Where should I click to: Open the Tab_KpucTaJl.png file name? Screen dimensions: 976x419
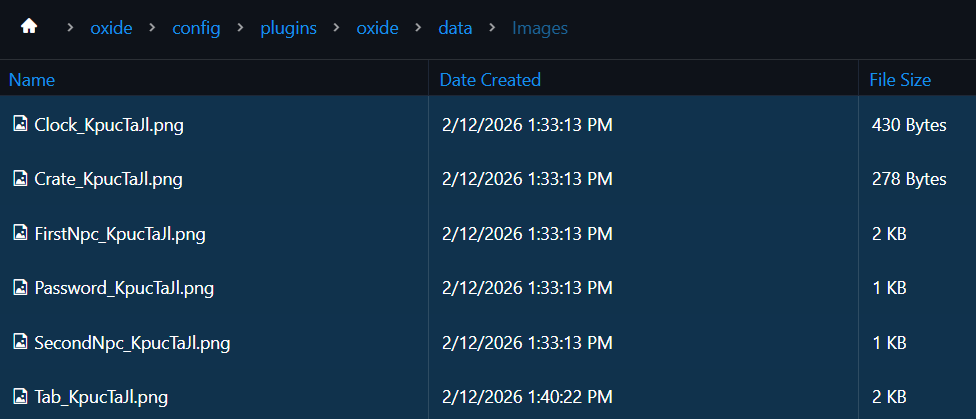(101, 397)
